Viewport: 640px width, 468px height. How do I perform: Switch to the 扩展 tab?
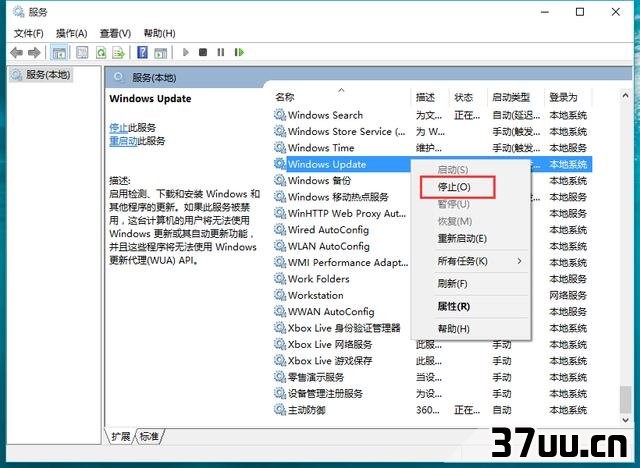tap(120, 436)
